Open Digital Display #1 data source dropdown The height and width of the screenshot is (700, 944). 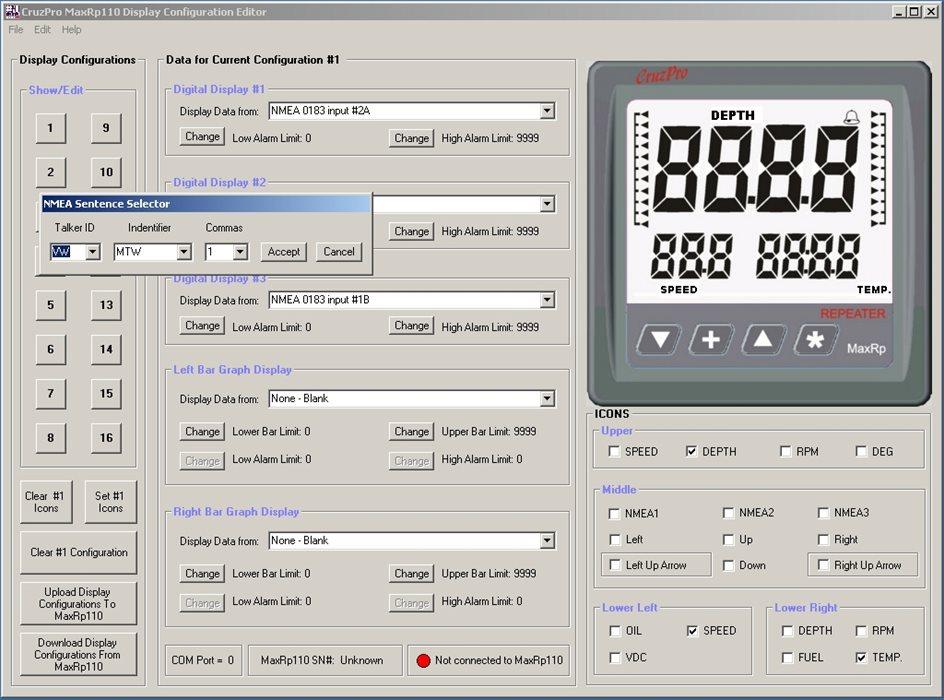tap(547, 111)
